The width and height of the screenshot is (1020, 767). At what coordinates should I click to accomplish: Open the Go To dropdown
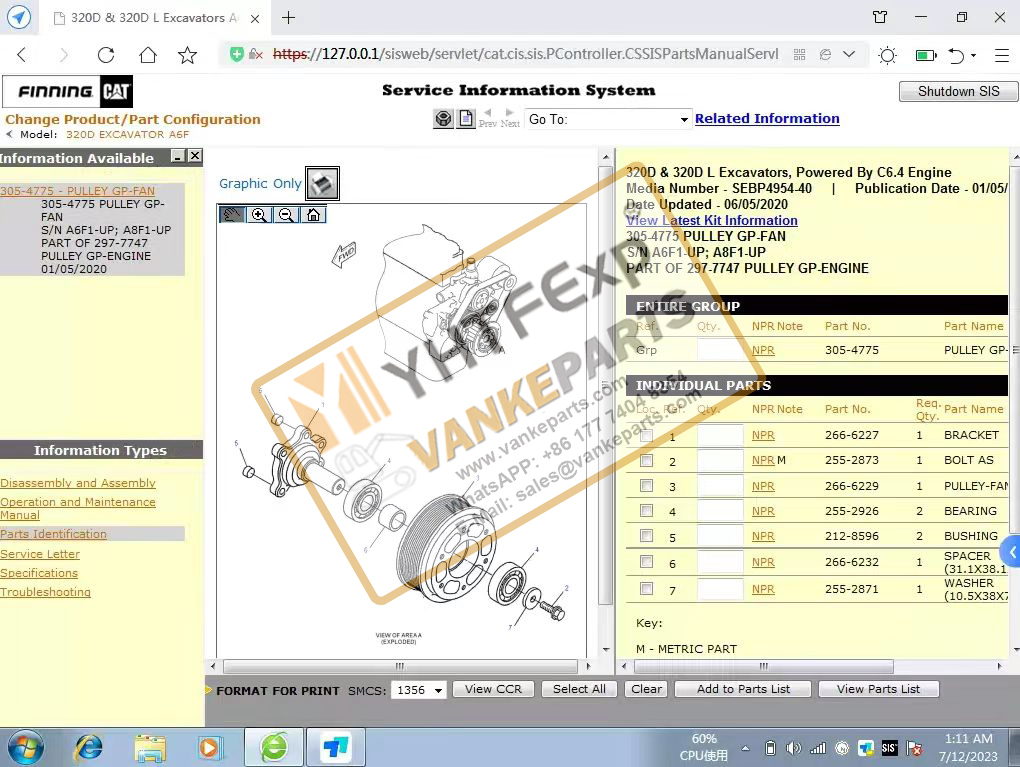pyautogui.click(x=608, y=119)
